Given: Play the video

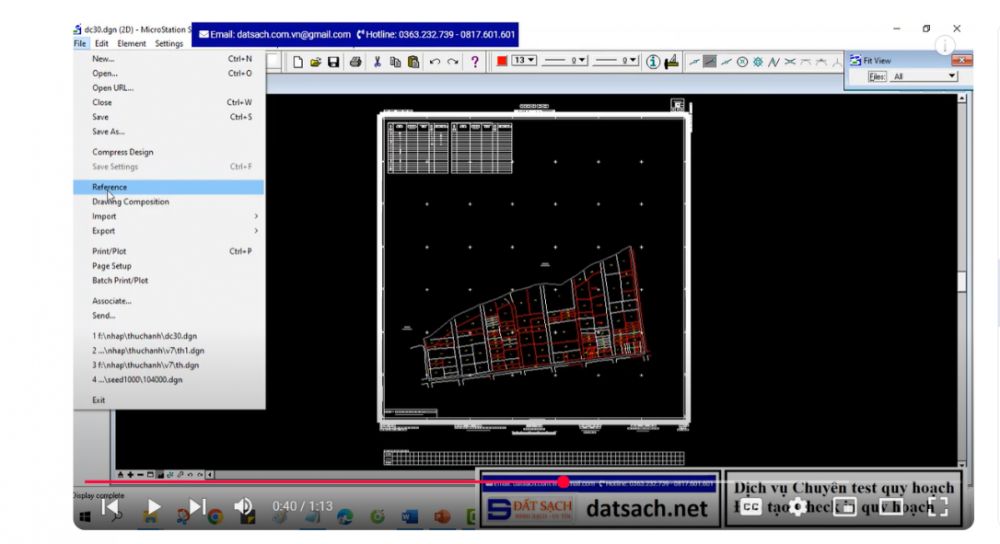Looking at the screenshot, I should pyautogui.click(x=153, y=507).
